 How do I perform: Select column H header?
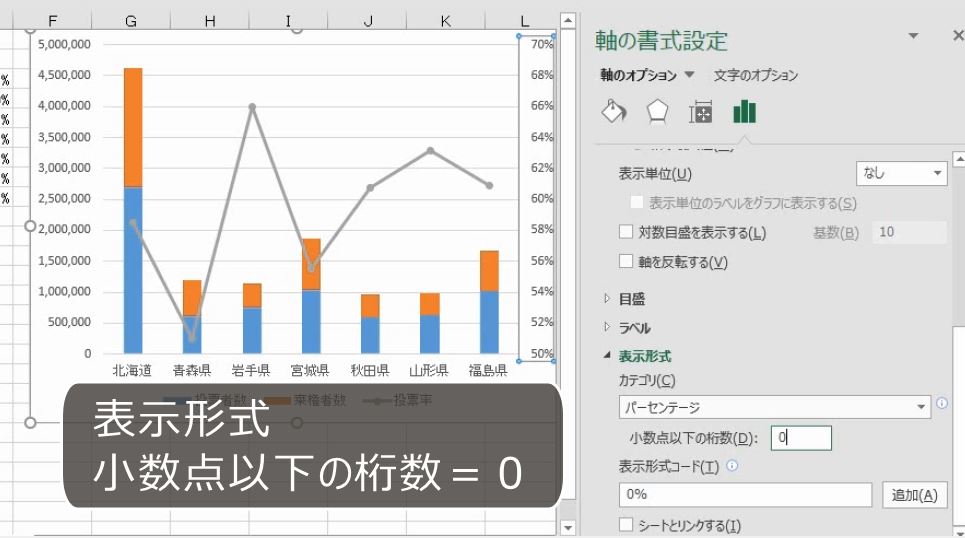coord(210,22)
